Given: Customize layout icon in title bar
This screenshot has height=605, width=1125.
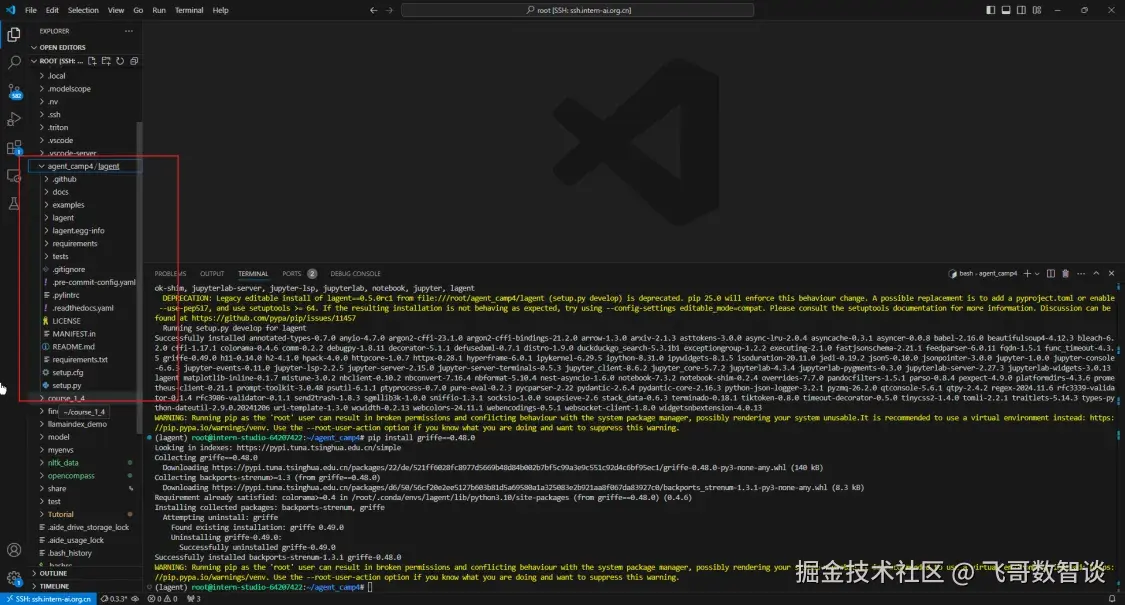Looking at the screenshot, I should point(1037,10).
